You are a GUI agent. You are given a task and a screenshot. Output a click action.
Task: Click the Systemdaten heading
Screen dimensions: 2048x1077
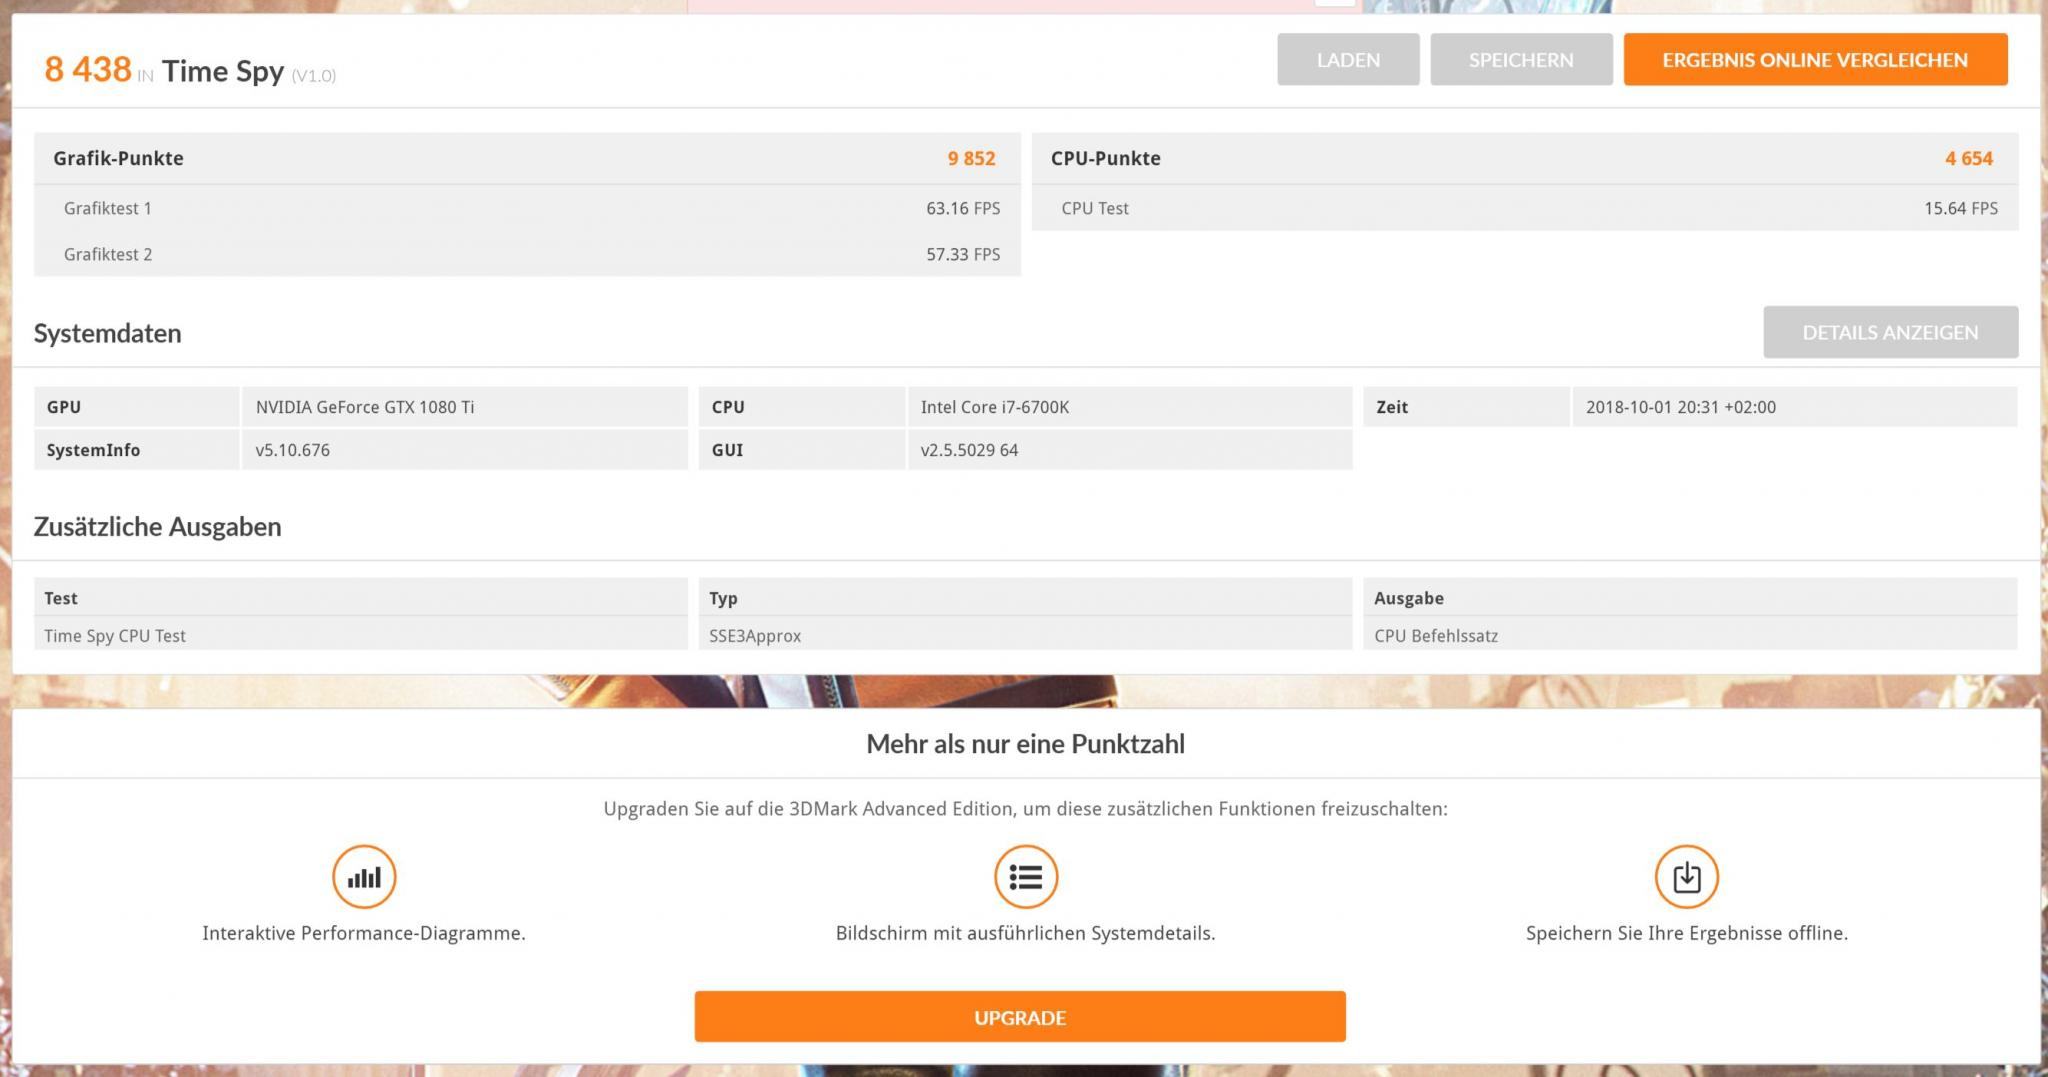pyautogui.click(x=108, y=333)
